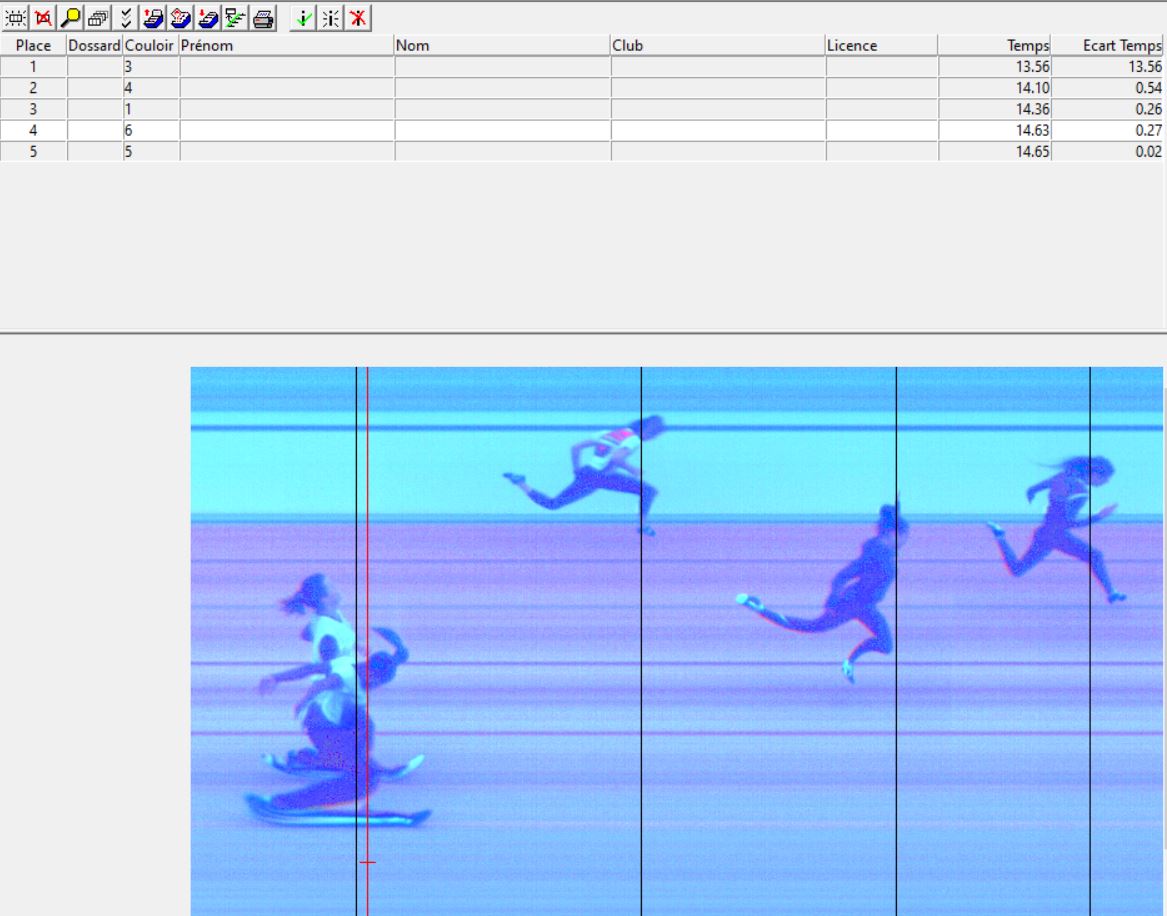Viewport: 1167px width, 916px height.
Task: Click file box icon with red down arrow
Action: (208, 18)
